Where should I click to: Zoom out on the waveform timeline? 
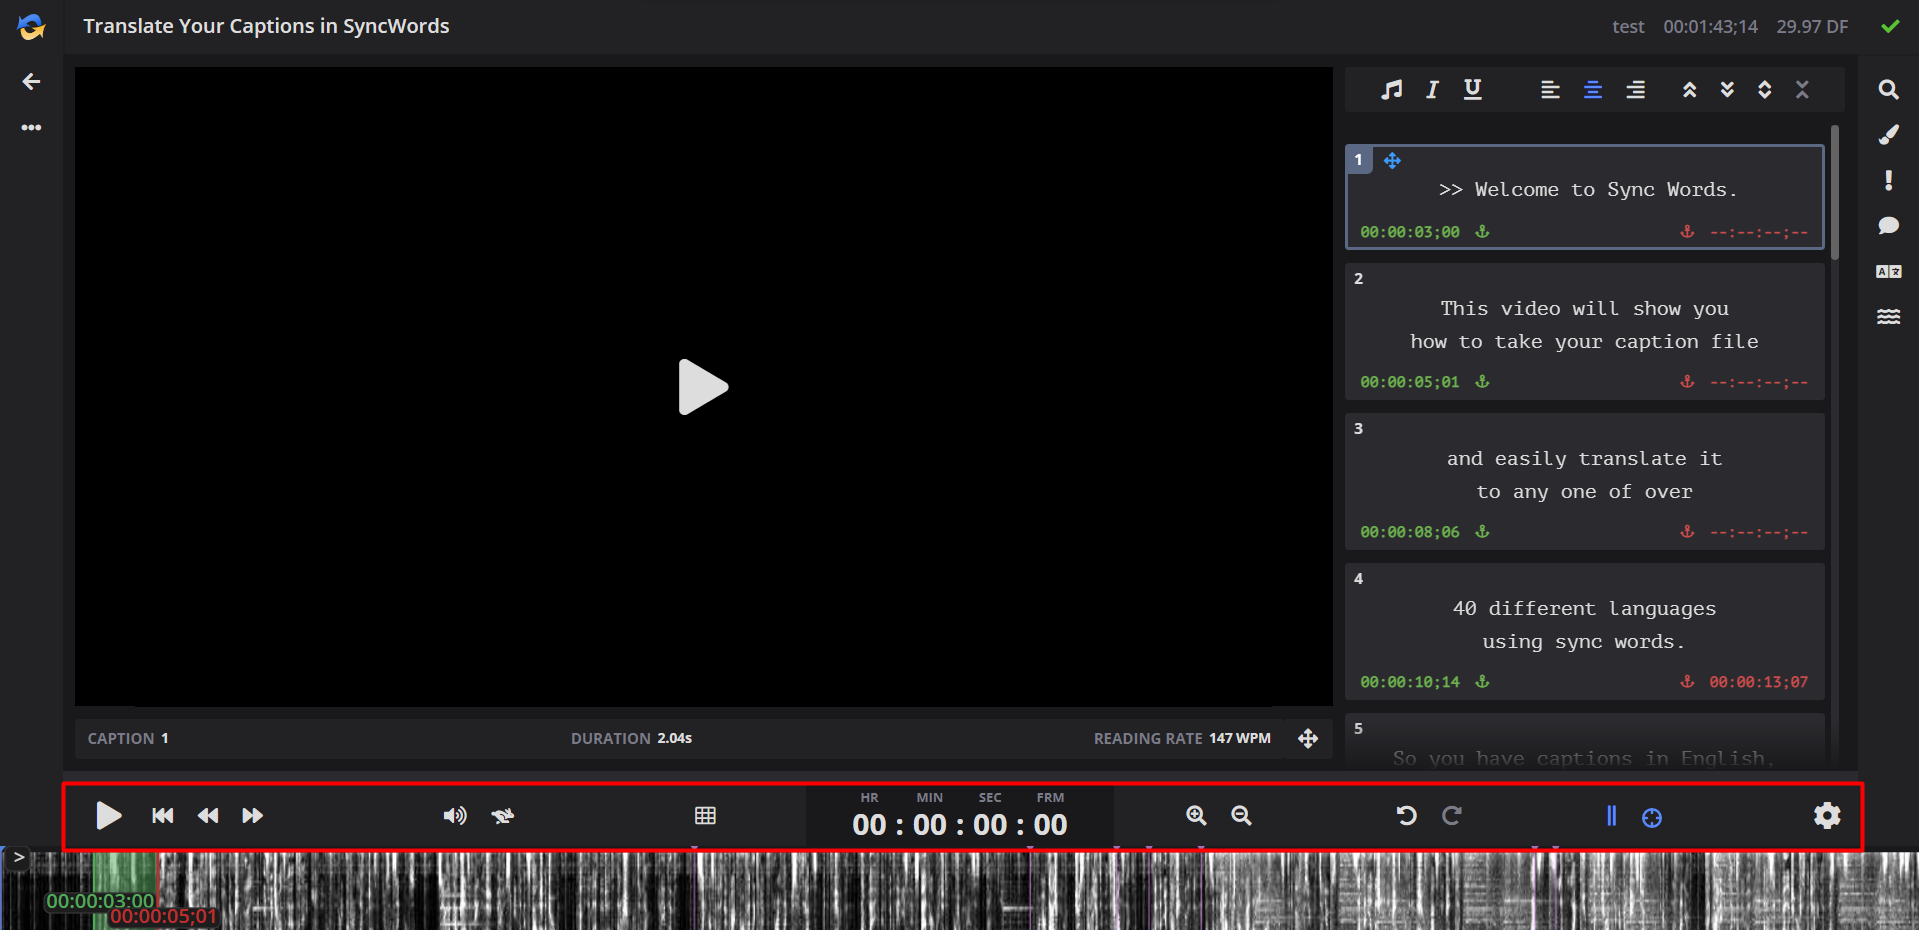click(1241, 816)
